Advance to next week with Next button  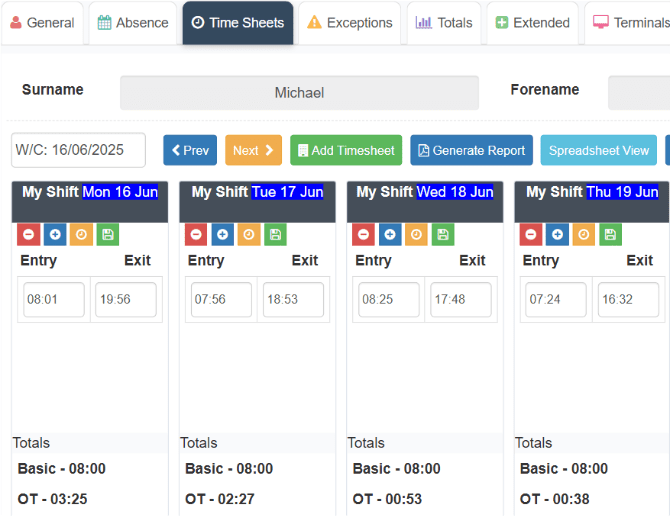click(x=253, y=151)
